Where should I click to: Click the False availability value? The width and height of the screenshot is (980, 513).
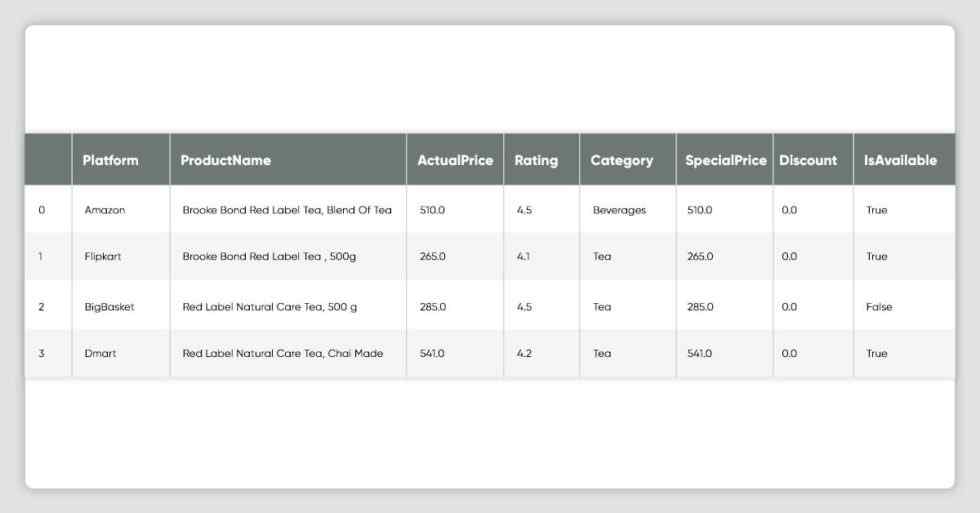click(x=879, y=307)
